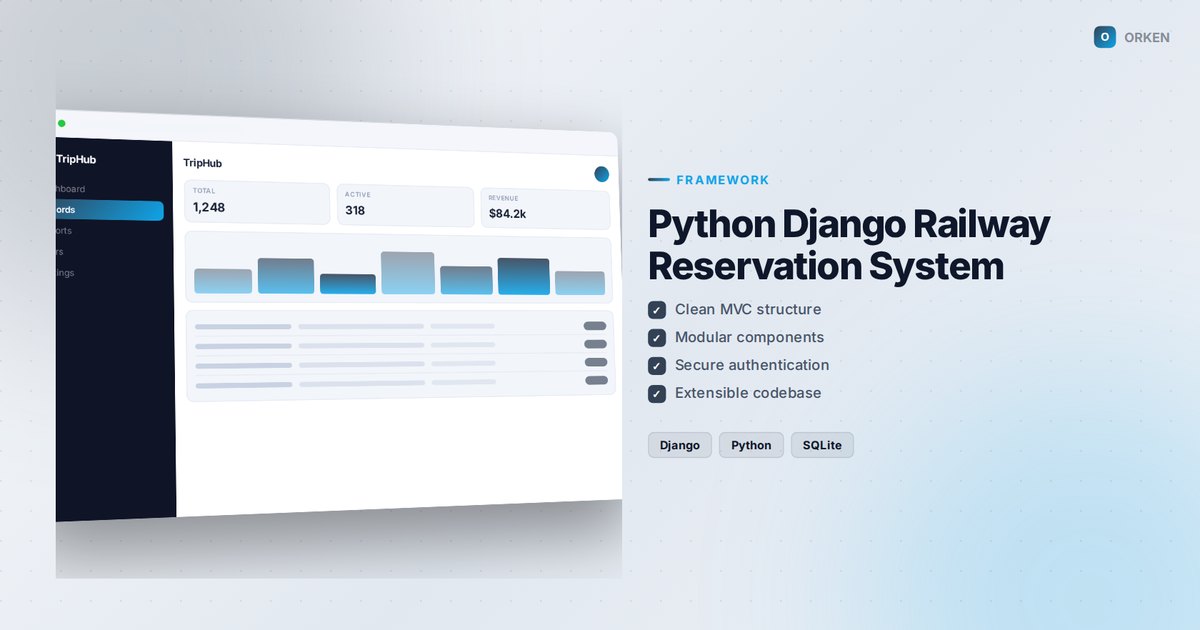1200x630 pixels.
Task: Click the pill button in last table row
Action: tap(597, 380)
